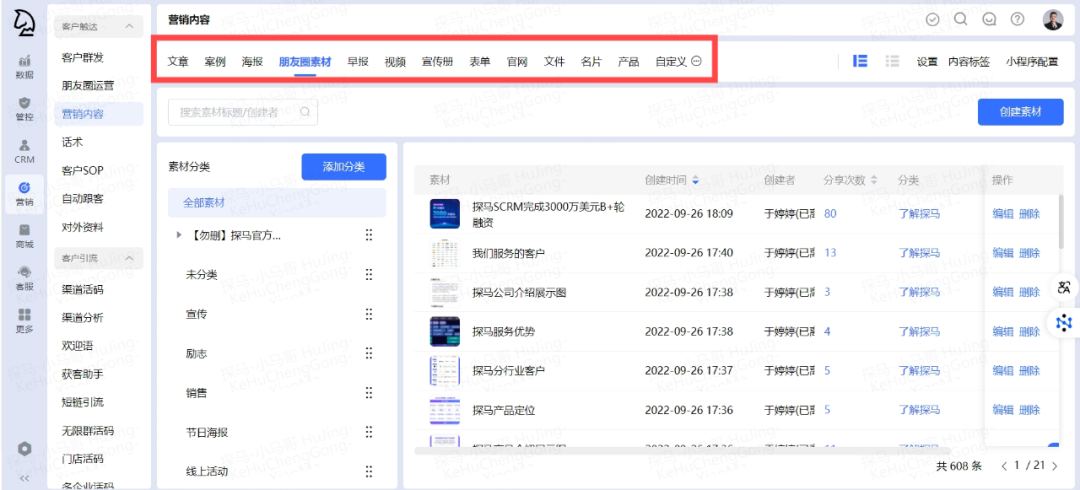Click the help question mark icon
The height and width of the screenshot is (490, 1080).
(1018, 19)
